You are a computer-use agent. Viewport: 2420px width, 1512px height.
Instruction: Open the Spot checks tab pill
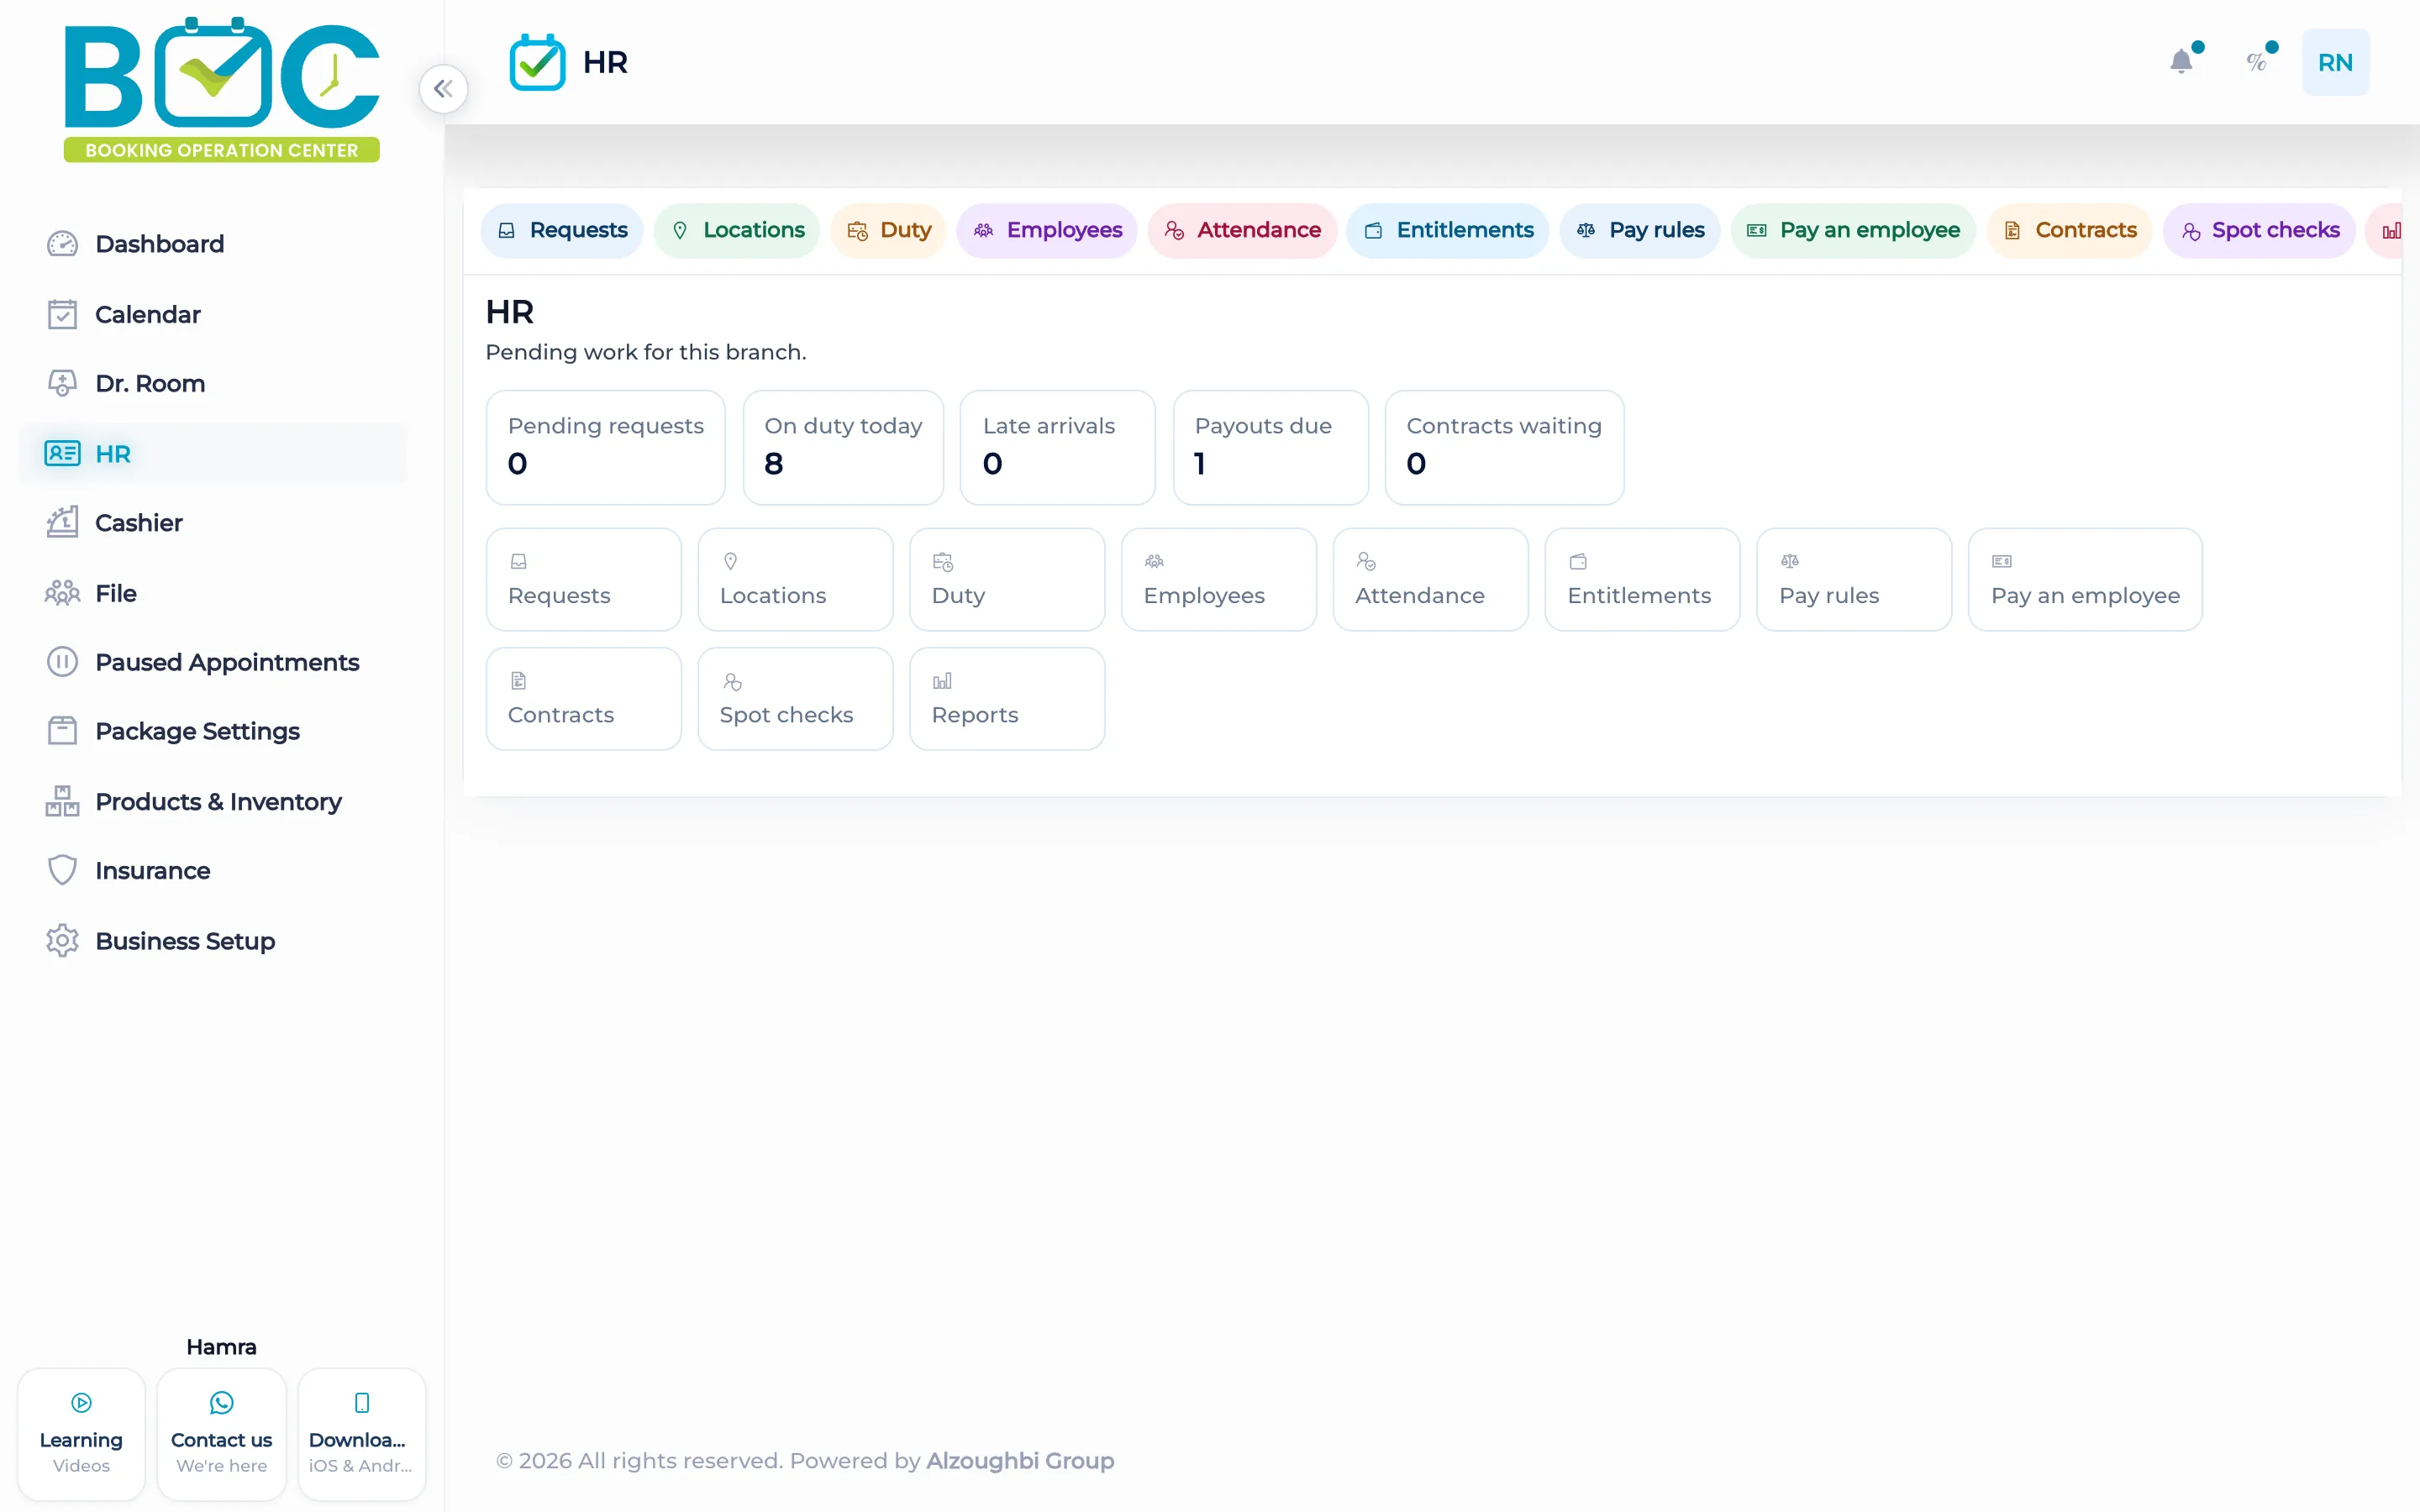coord(2259,231)
